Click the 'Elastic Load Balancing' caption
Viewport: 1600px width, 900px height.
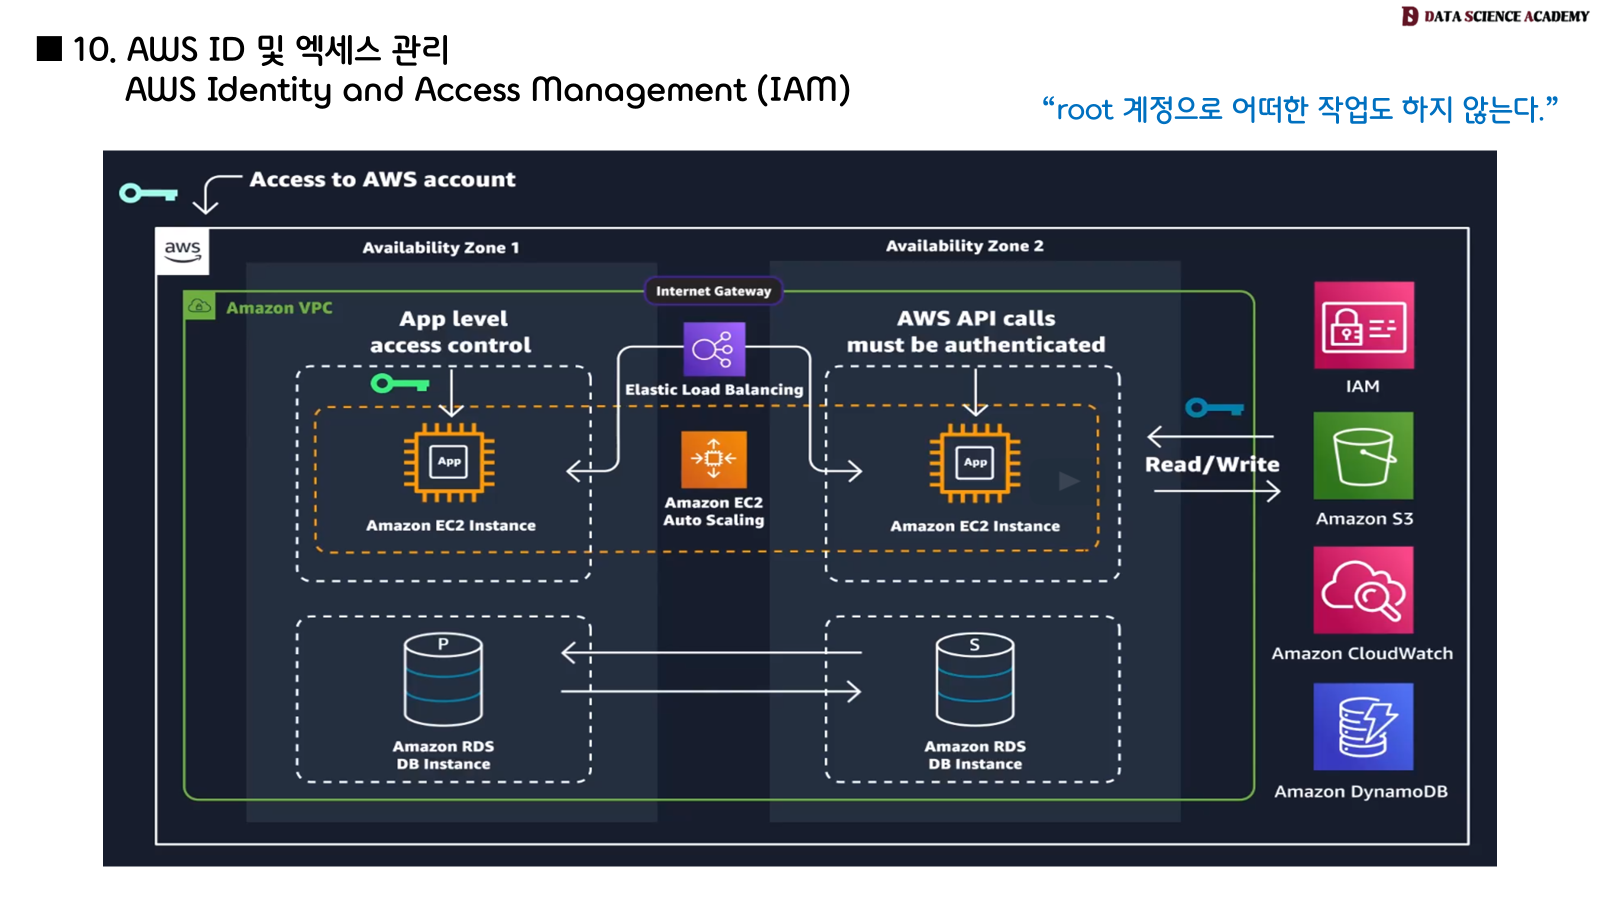click(714, 389)
